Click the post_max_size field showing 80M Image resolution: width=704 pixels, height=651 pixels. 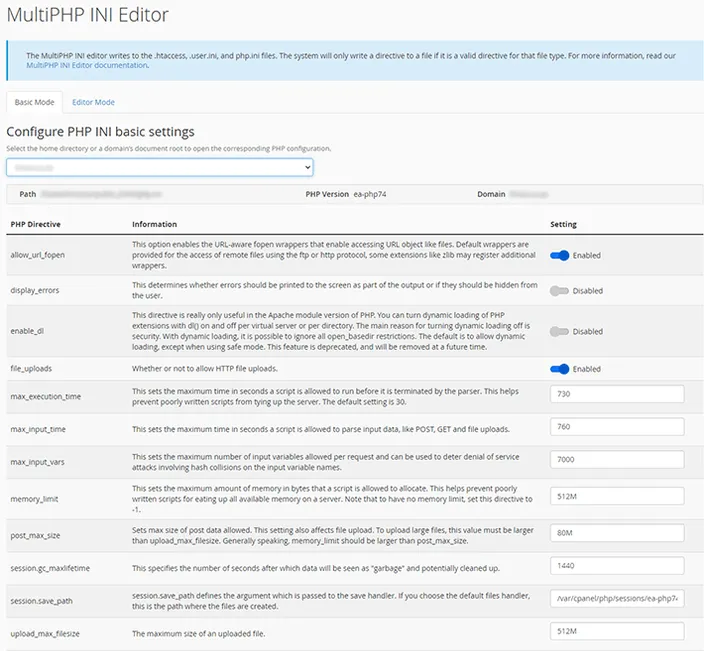pos(617,533)
